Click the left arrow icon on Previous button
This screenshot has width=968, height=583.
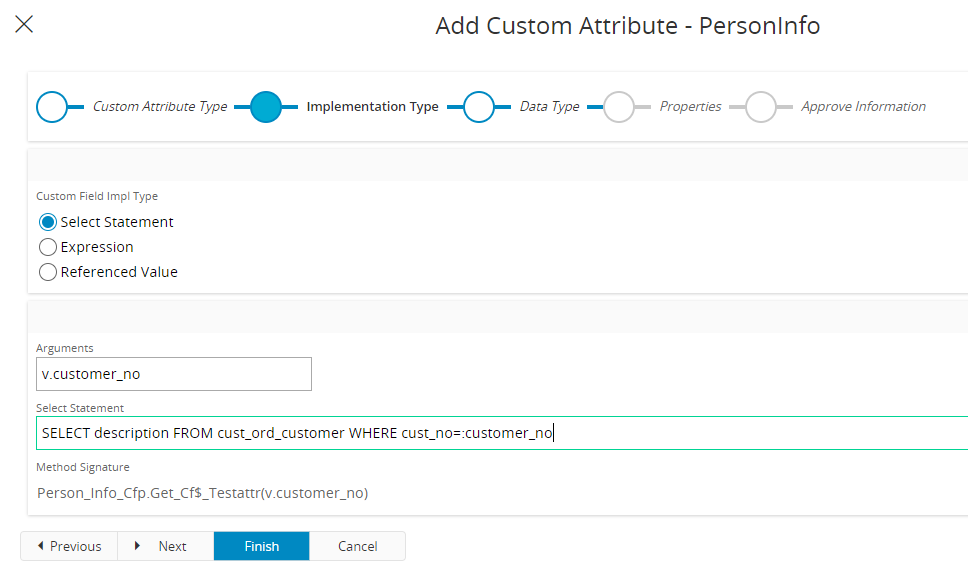click(x=41, y=546)
